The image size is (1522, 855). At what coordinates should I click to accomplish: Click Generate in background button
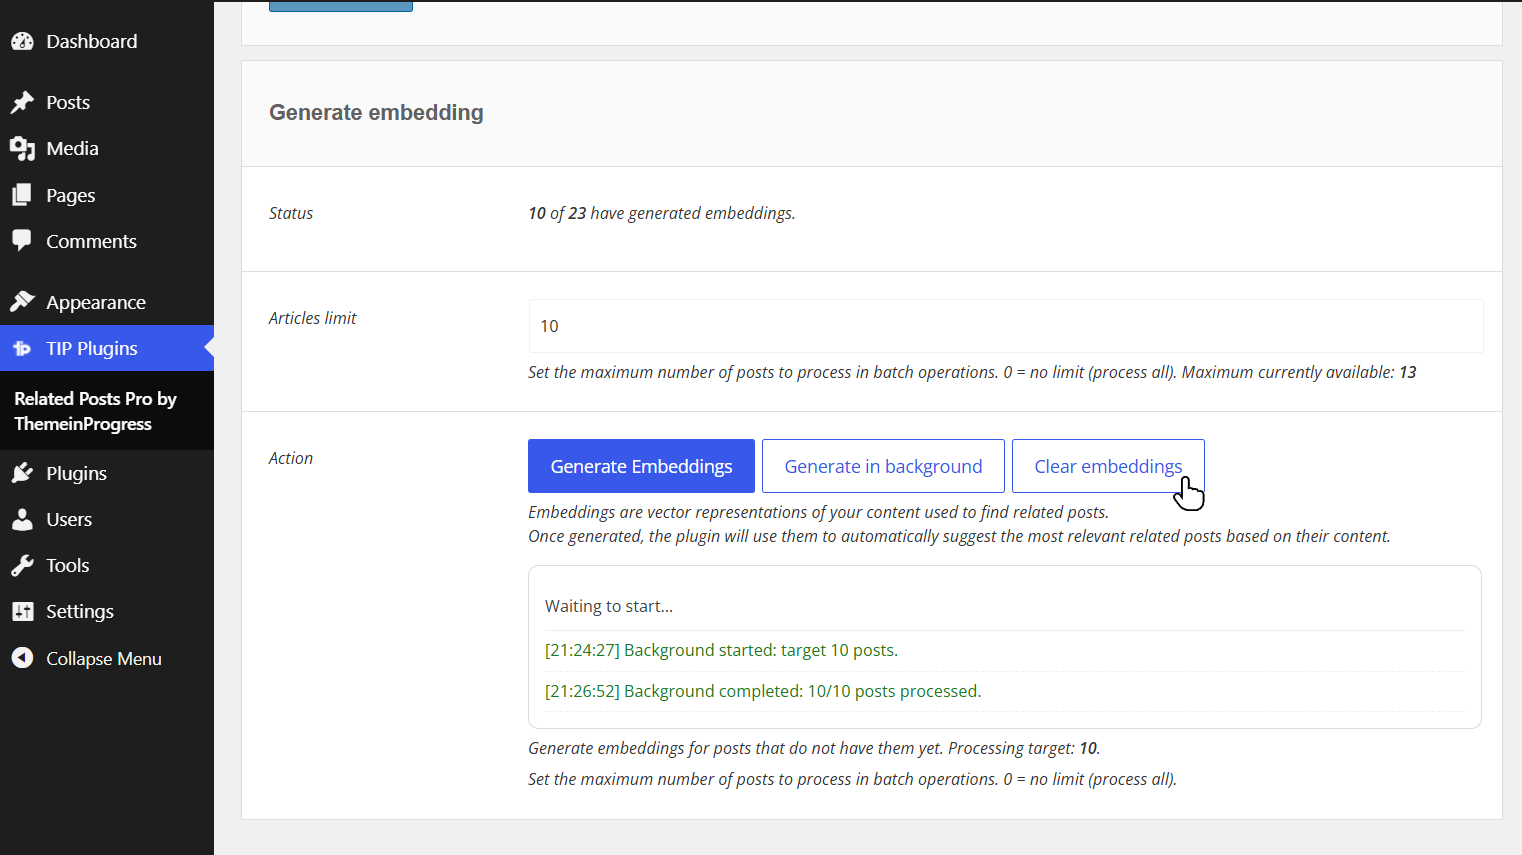coord(883,466)
